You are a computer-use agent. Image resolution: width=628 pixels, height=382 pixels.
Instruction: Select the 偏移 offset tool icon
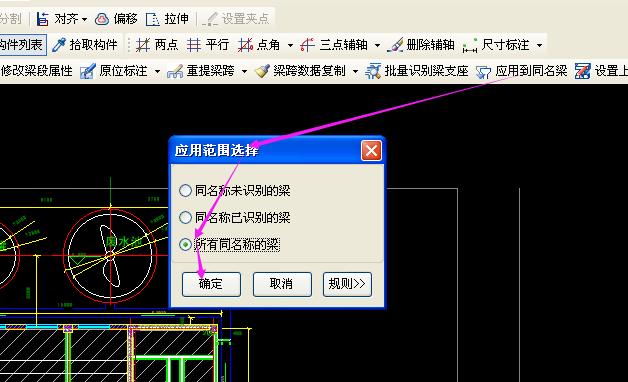pos(102,19)
